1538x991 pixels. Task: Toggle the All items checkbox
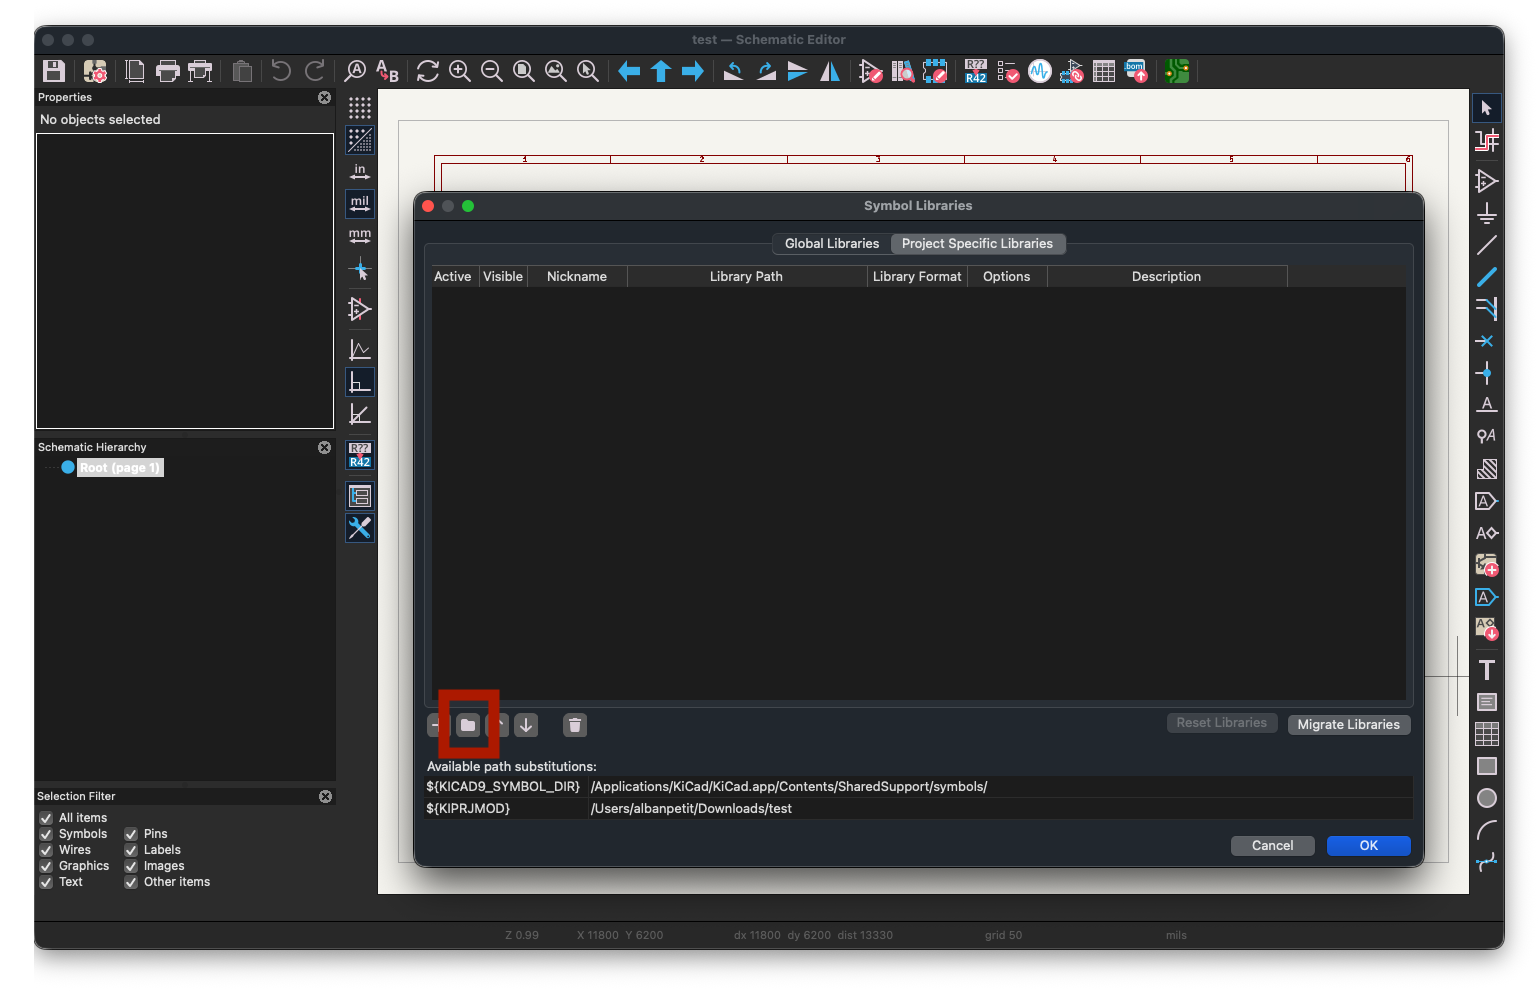pos(46,818)
